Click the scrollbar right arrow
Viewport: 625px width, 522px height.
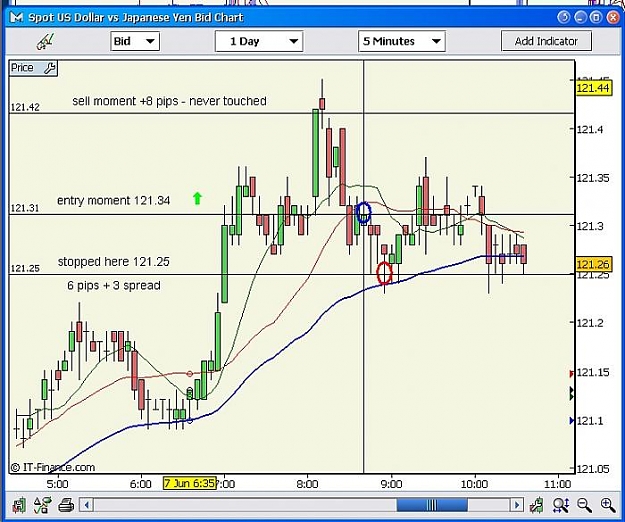pyautogui.click(x=517, y=505)
